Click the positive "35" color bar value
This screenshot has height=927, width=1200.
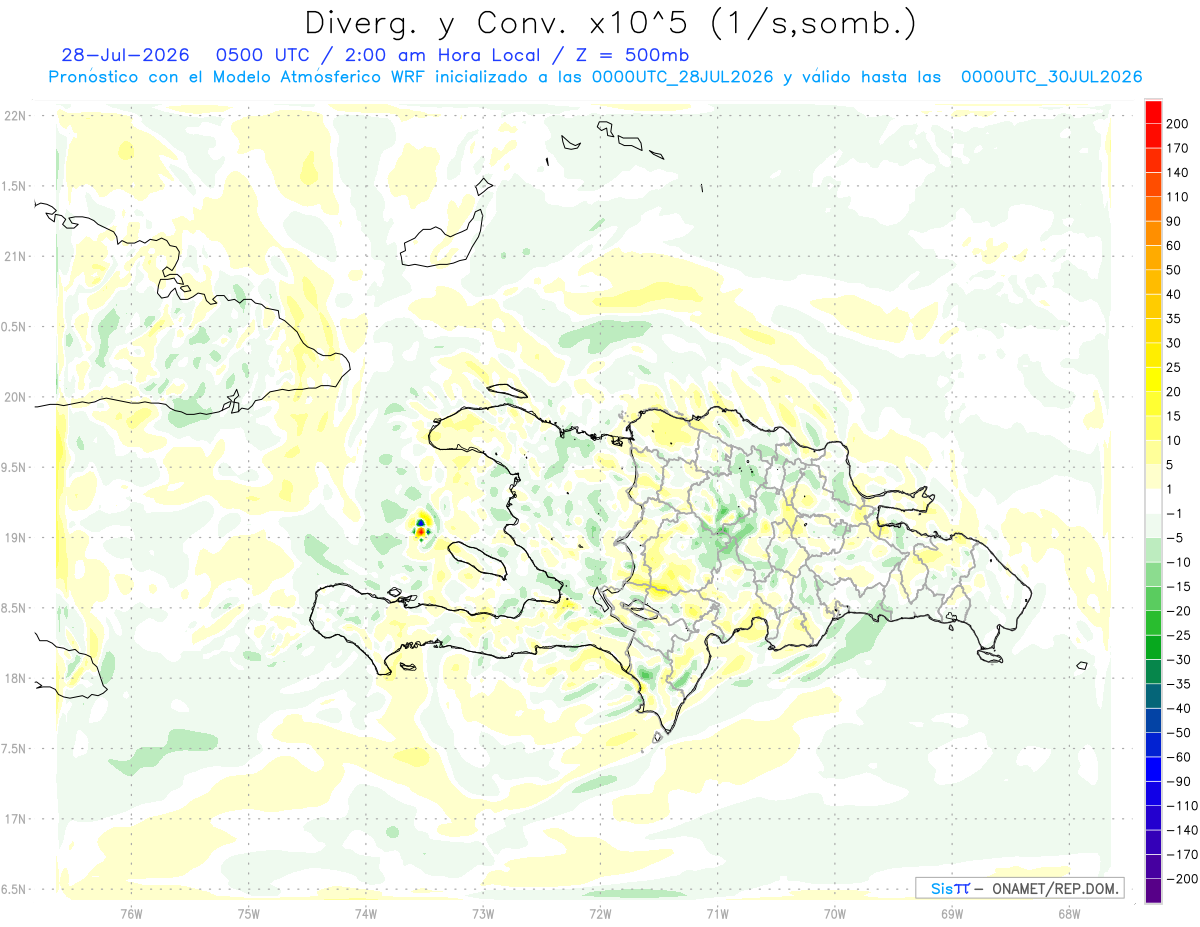pos(1174,319)
